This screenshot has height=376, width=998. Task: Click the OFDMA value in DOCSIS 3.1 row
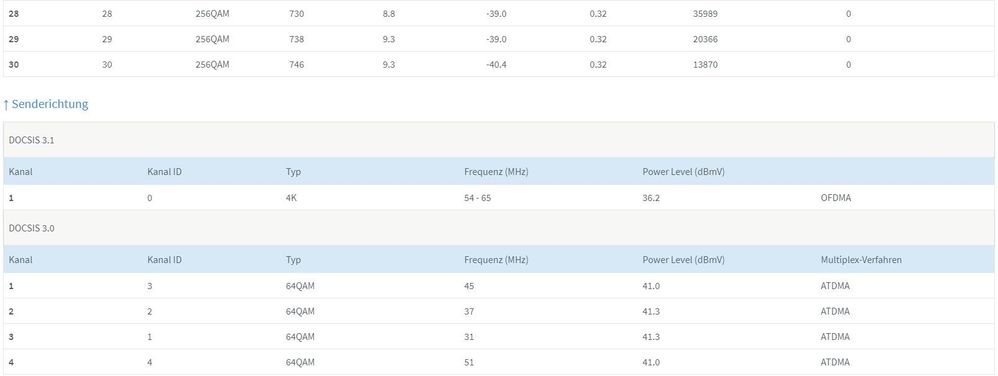click(x=836, y=198)
